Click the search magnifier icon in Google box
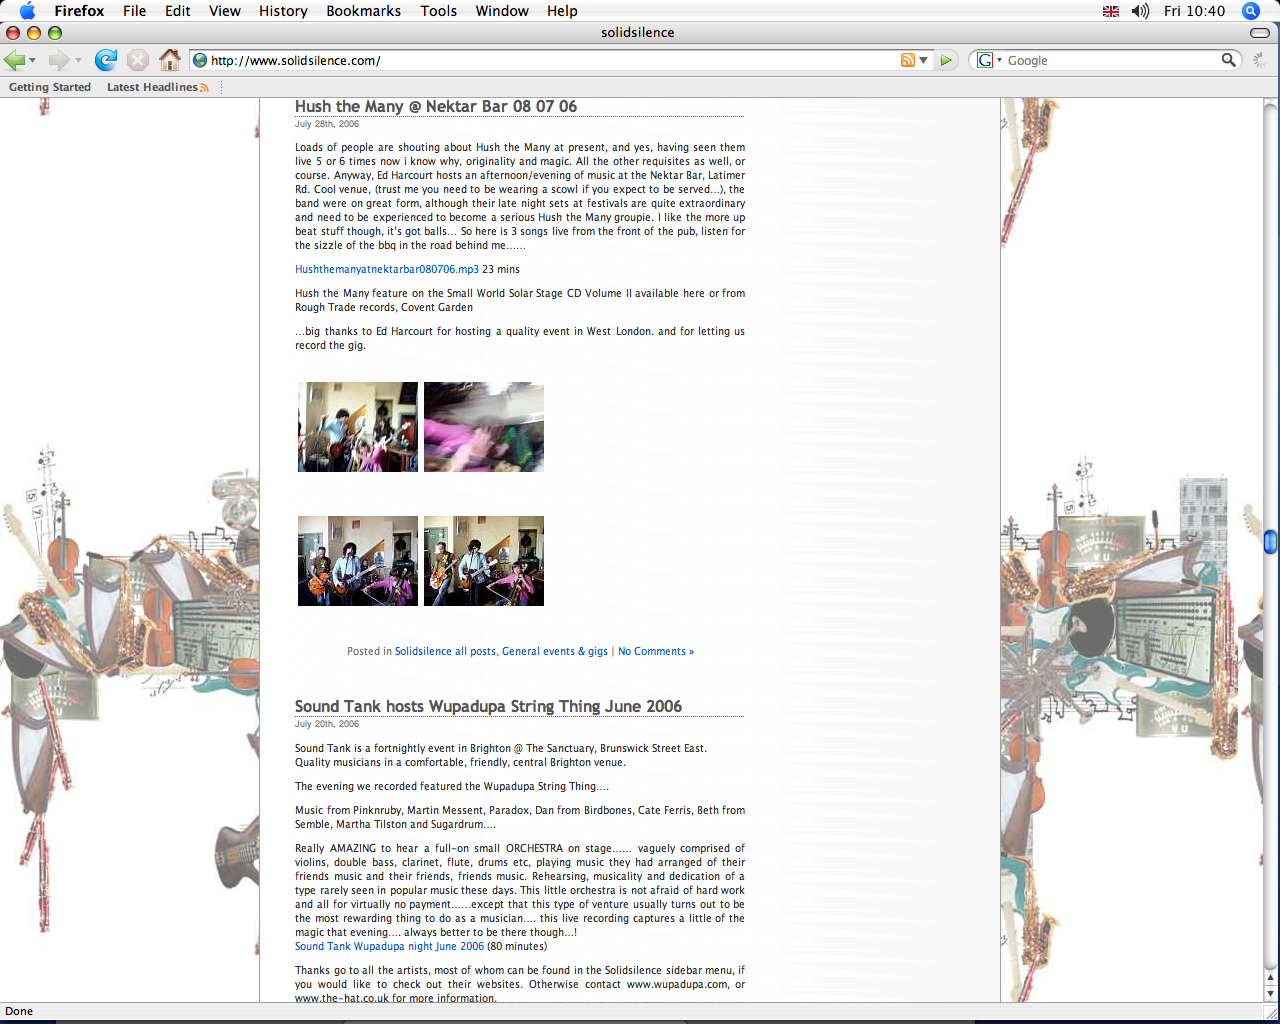 (x=1229, y=60)
